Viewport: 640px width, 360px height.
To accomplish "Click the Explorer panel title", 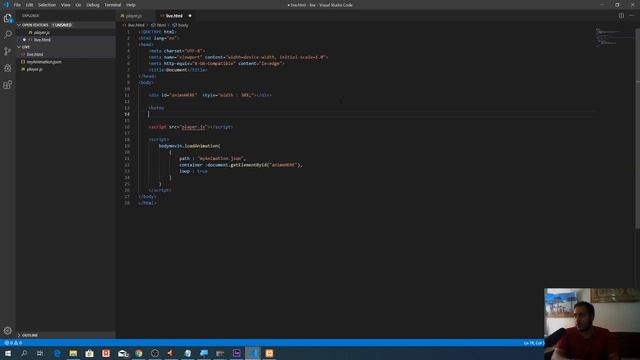I will (x=31, y=16).
